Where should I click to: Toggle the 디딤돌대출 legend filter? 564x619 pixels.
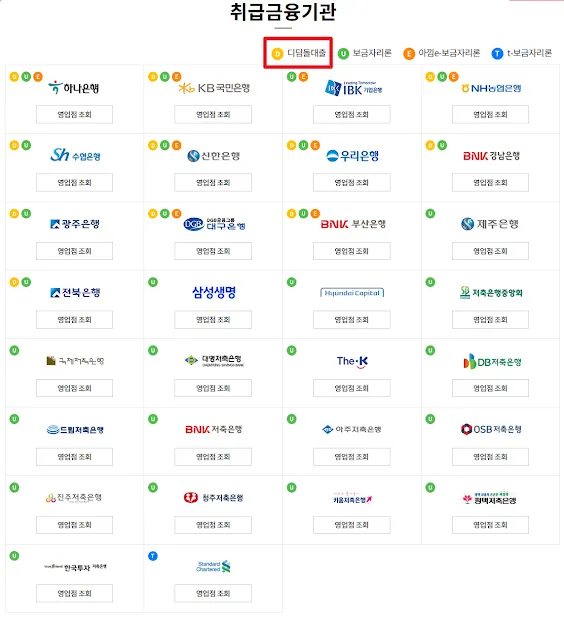coord(299,53)
